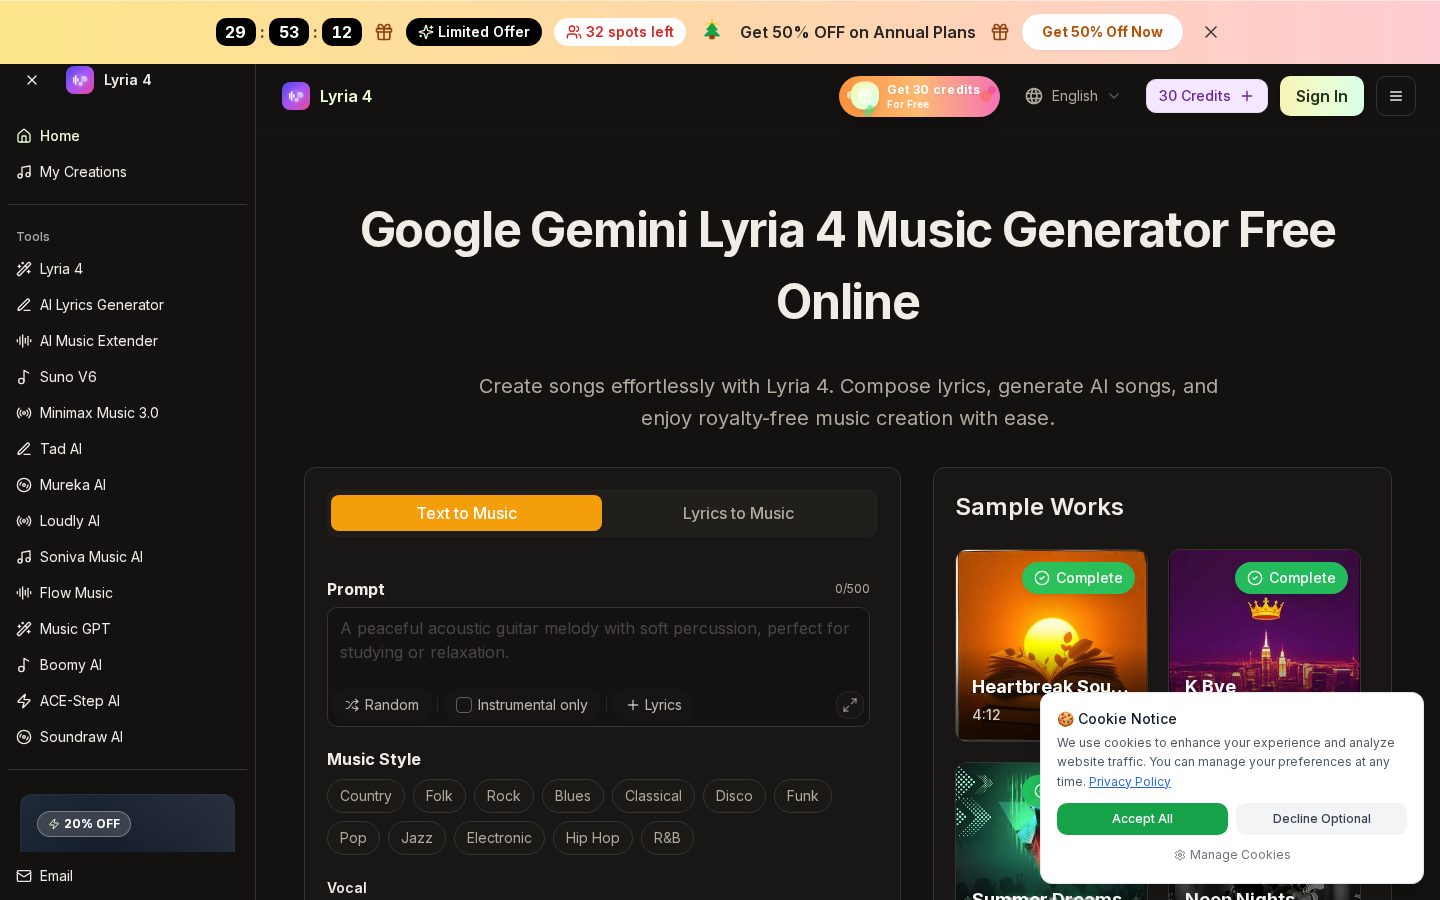
Task: Toggle the Instrumental only checkbox
Action: click(464, 705)
